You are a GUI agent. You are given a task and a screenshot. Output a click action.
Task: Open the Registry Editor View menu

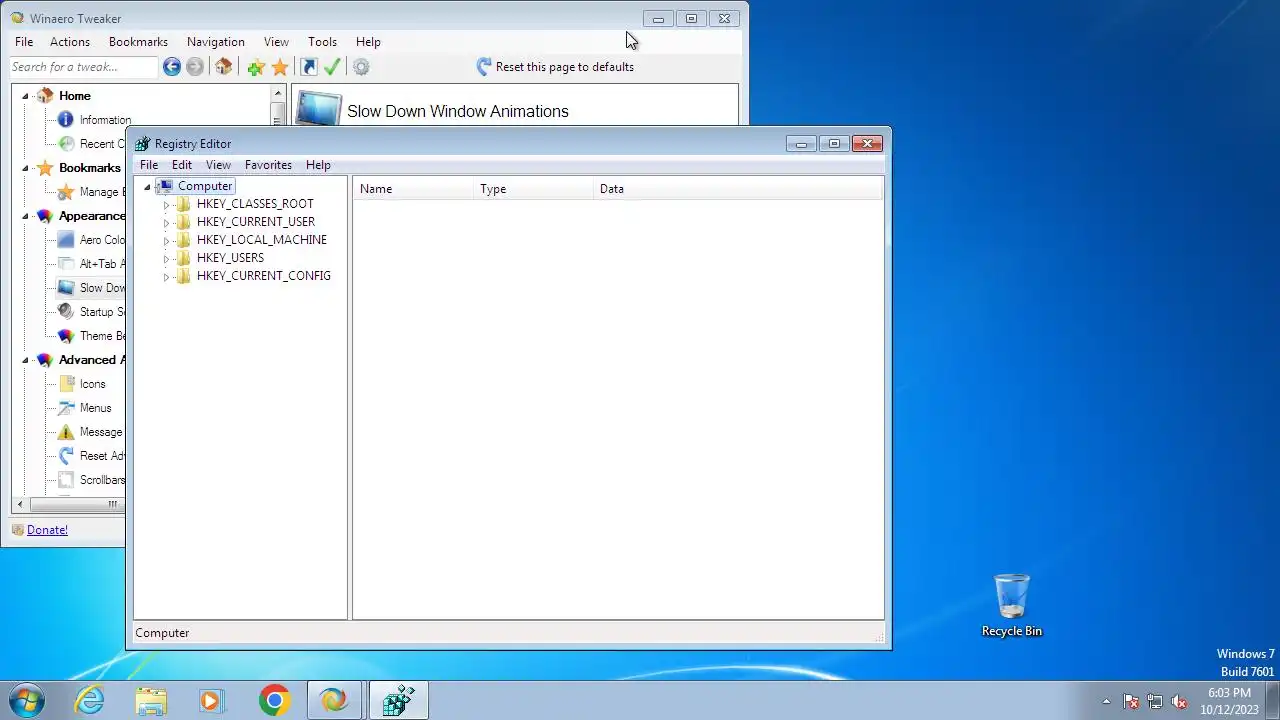tap(218, 165)
